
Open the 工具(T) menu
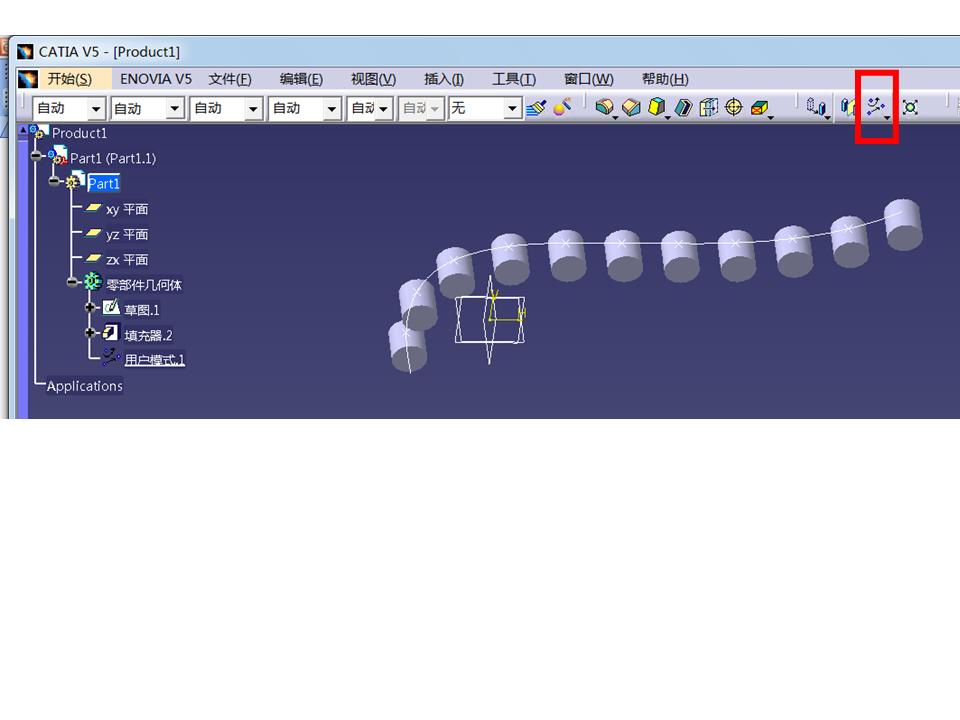click(514, 79)
